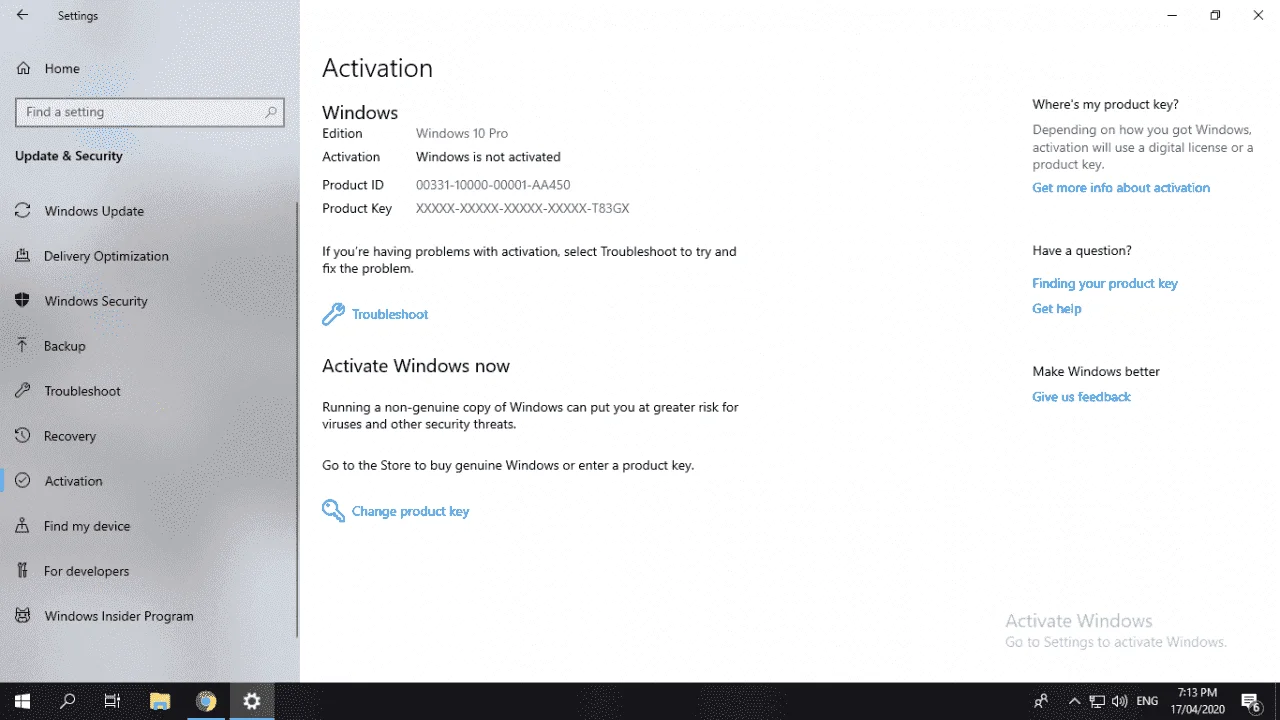Image resolution: width=1280 pixels, height=720 pixels.
Task: Click the Find my device person icon
Action: coord(22,526)
